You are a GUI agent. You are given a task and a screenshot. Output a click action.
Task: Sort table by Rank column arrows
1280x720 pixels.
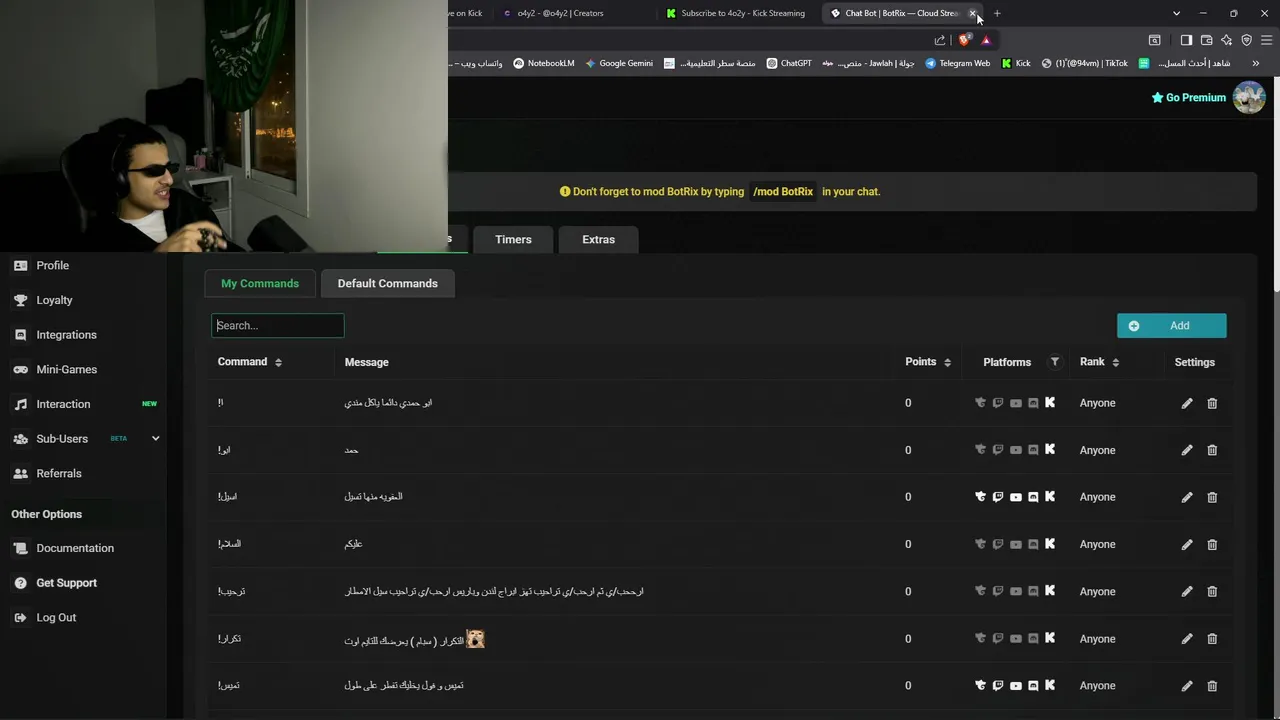(x=1115, y=362)
